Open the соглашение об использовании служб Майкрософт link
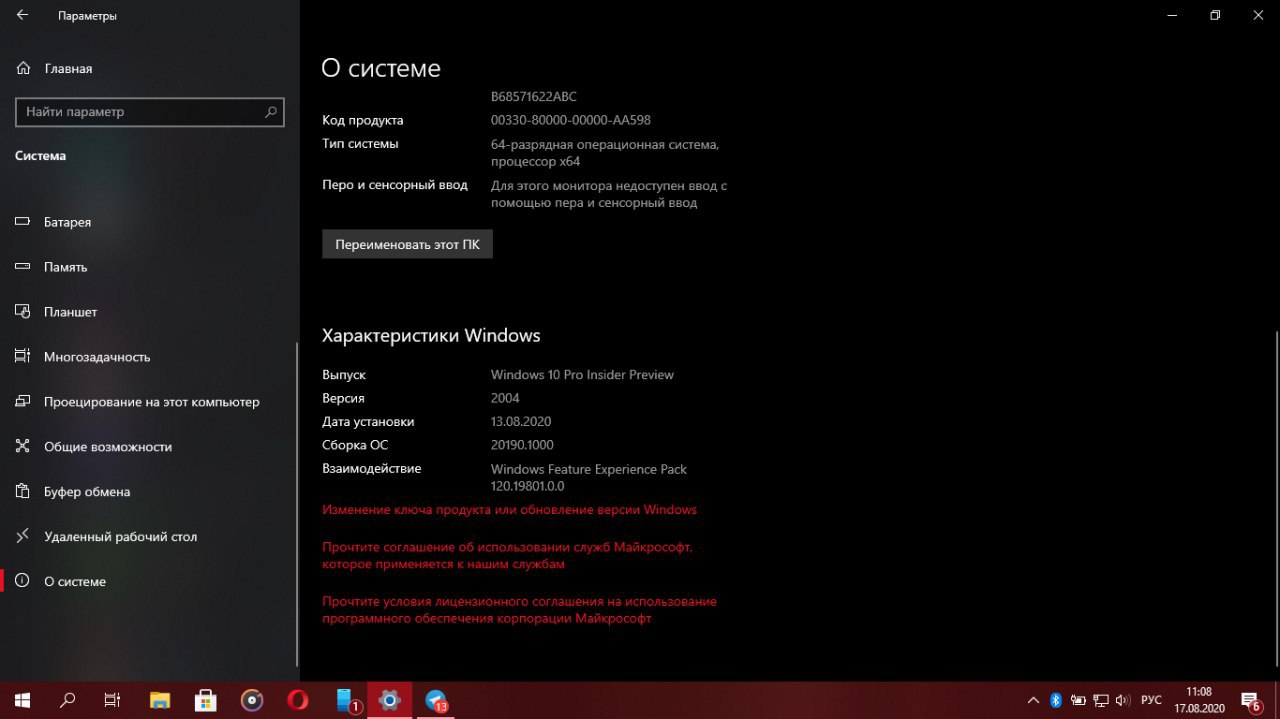The width and height of the screenshot is (1280, 719). pos(507,556)
